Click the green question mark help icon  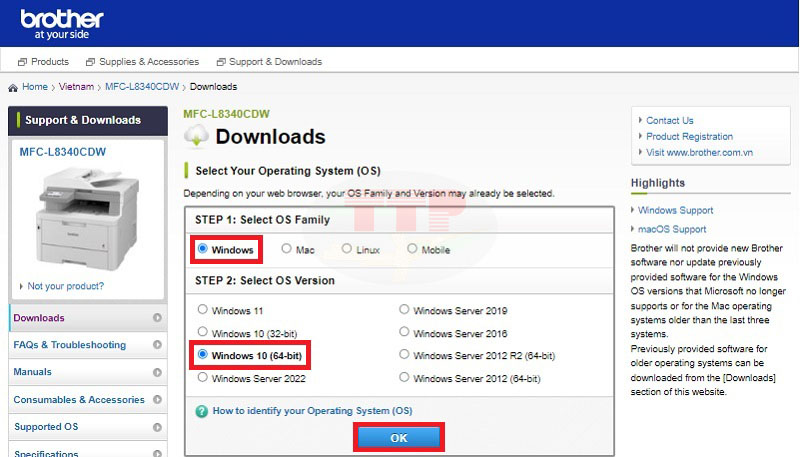[x=202, y=411]
